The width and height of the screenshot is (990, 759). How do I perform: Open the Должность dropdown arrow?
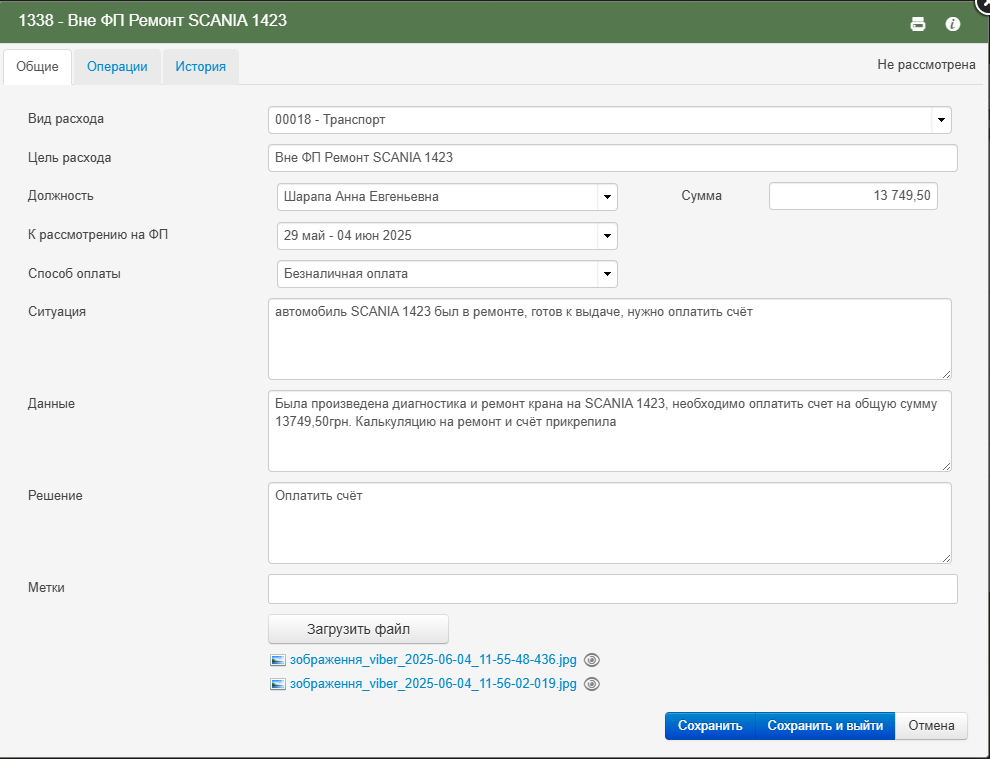607,197
